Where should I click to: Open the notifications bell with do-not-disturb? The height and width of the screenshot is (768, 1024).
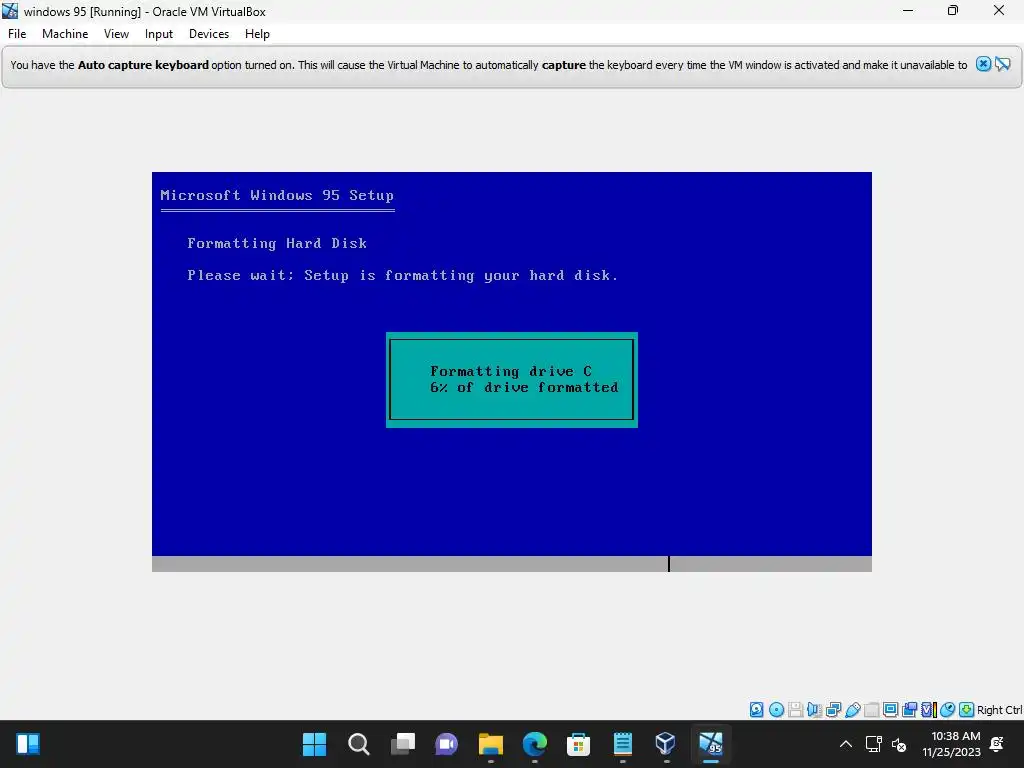997,744
